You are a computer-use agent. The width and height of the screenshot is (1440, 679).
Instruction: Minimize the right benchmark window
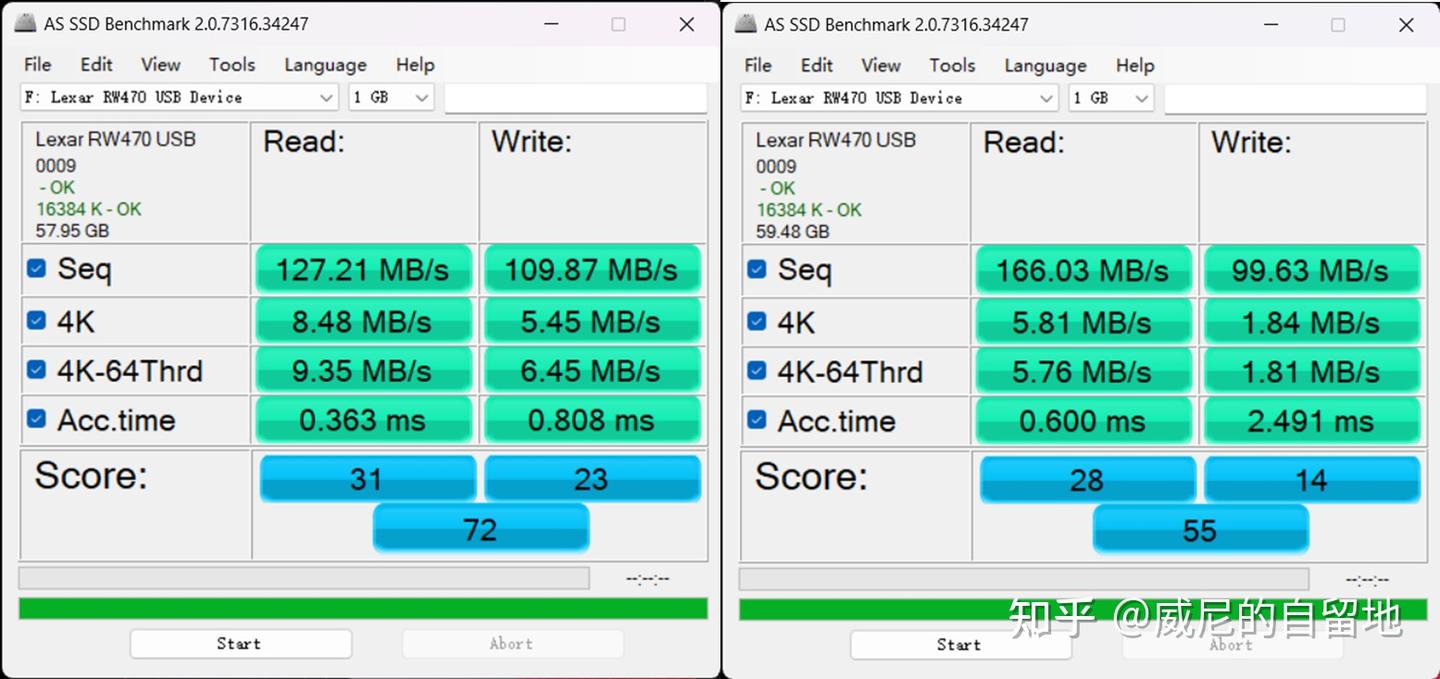(1270, 24)
